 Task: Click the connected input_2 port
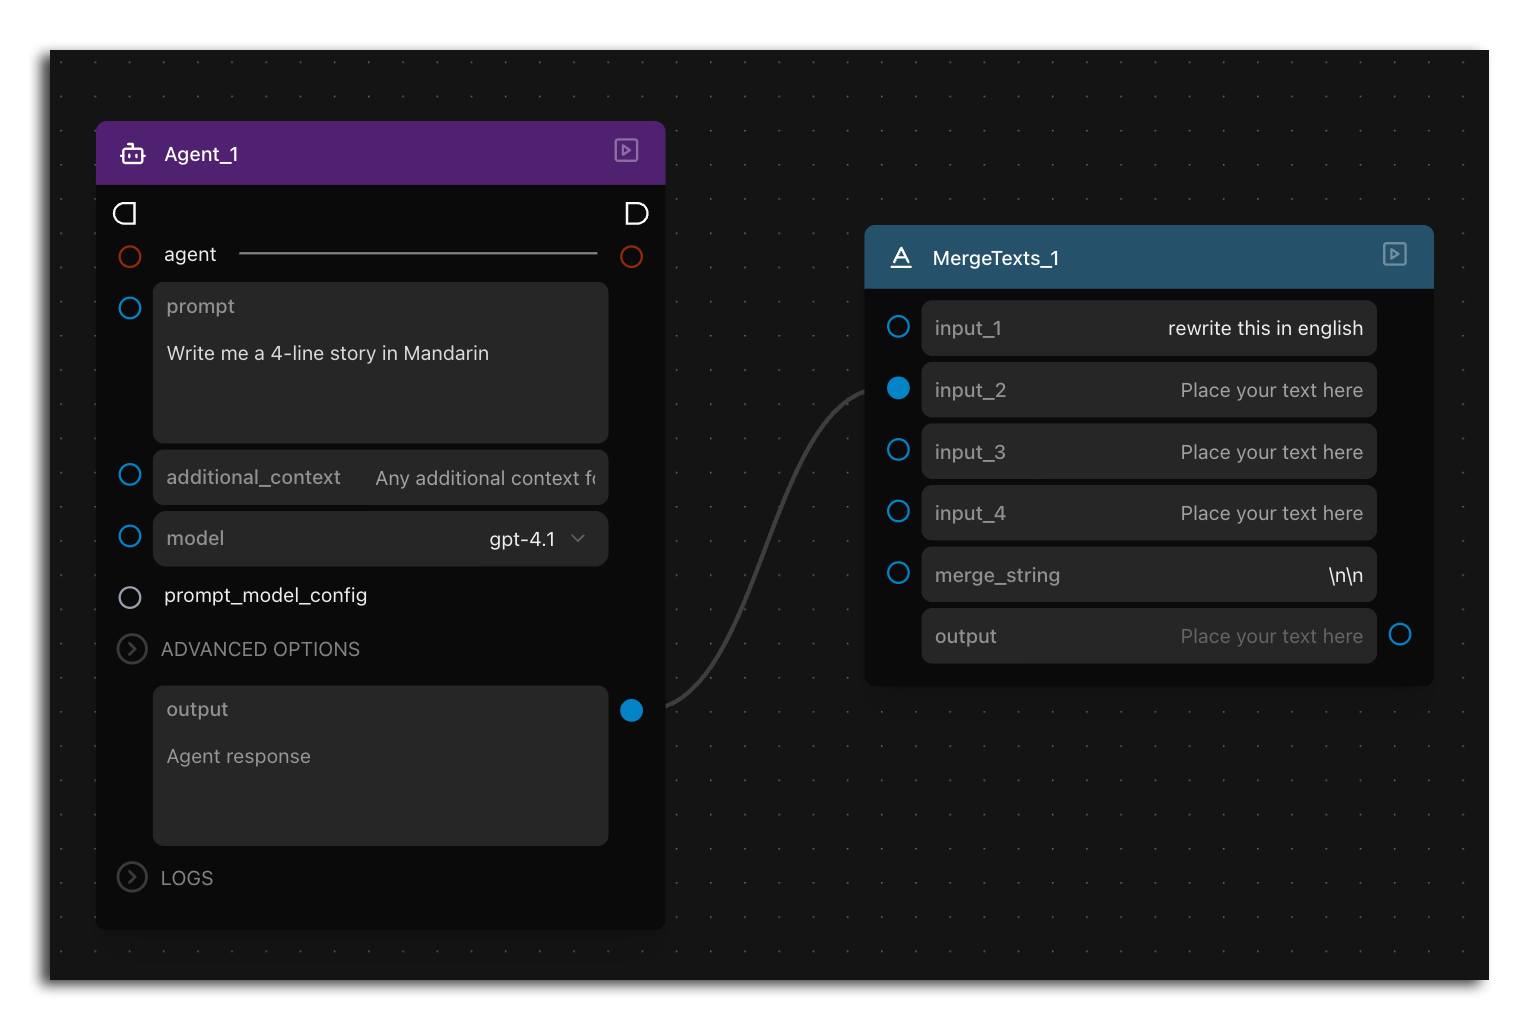[898, 388]
